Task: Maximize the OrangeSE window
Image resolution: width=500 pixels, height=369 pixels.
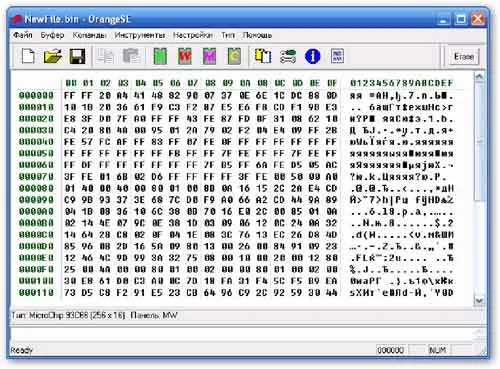Action: coord(461,19)
